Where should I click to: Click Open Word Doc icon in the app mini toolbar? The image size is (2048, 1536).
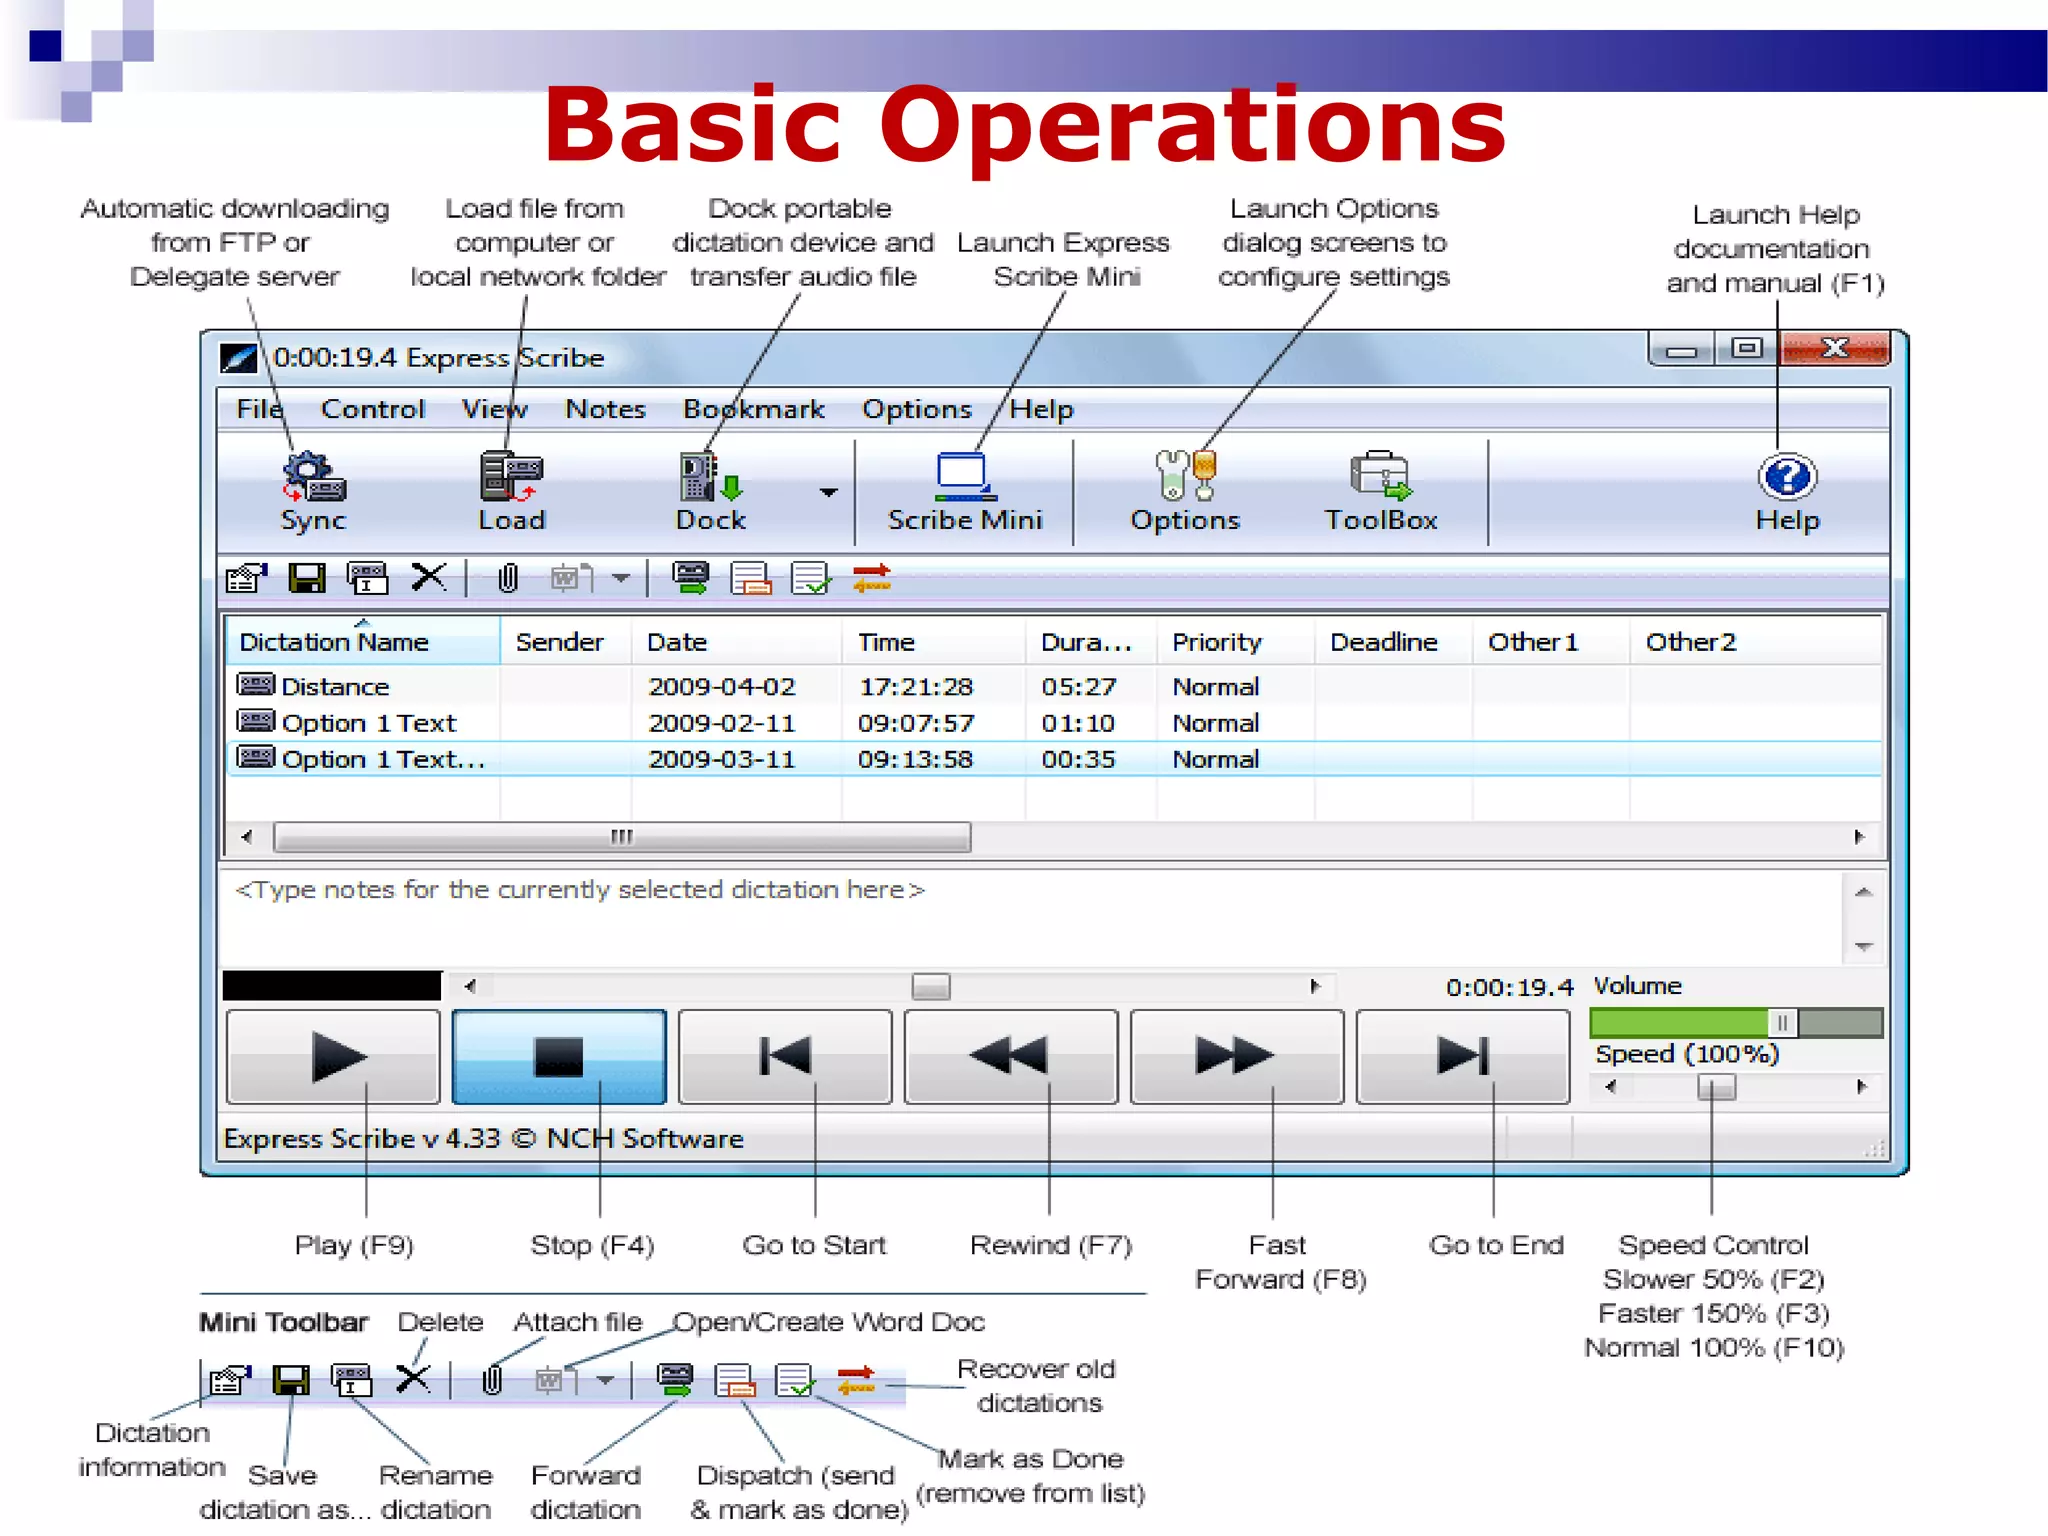pos(572,578)
